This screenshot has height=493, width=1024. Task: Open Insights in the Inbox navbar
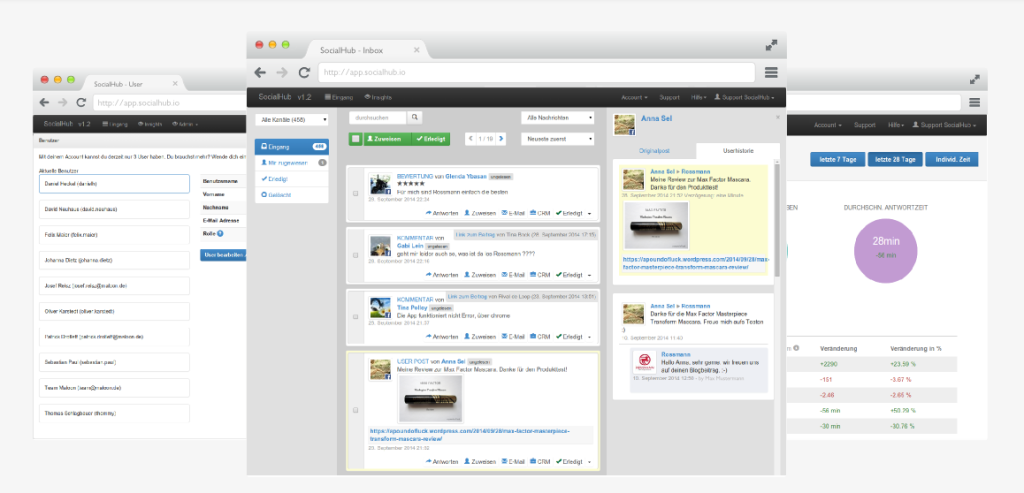tap(378, 97)
